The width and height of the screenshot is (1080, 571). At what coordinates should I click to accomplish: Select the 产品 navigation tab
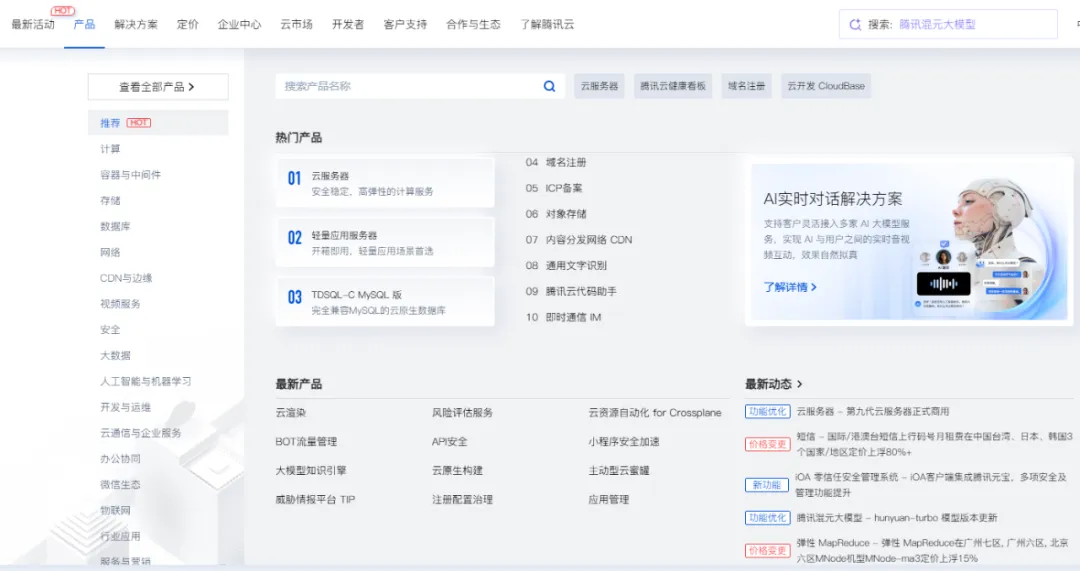click(x=84, y=24)
